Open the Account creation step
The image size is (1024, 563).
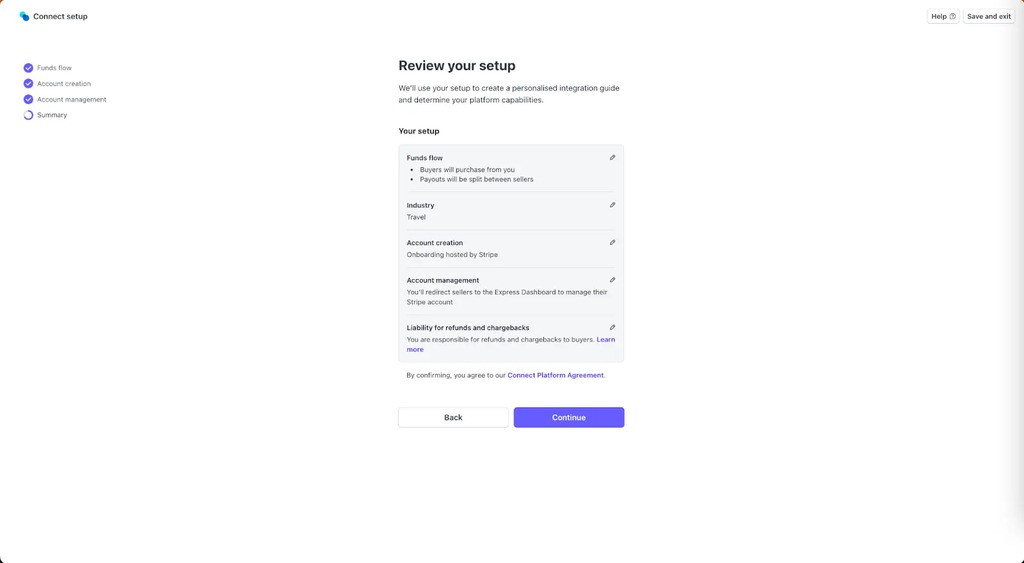click(64, 84)
